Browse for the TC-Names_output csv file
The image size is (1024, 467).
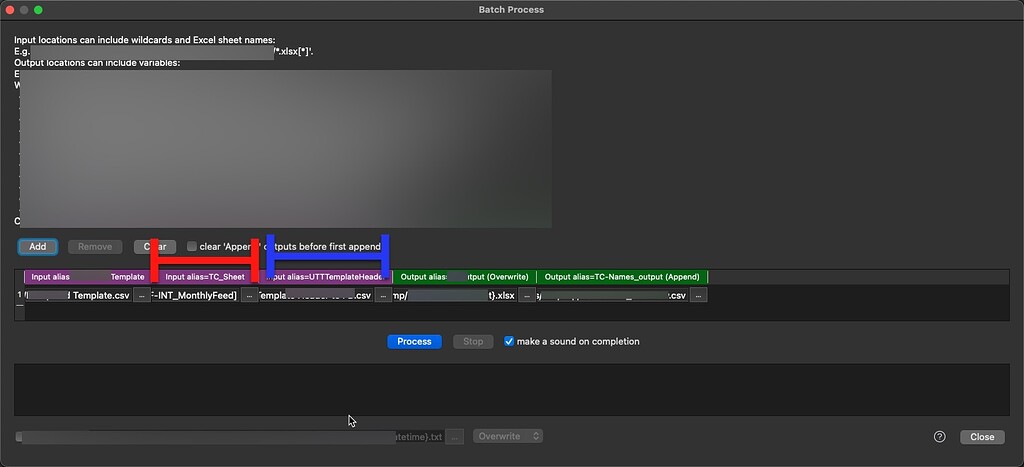point(698,295)
